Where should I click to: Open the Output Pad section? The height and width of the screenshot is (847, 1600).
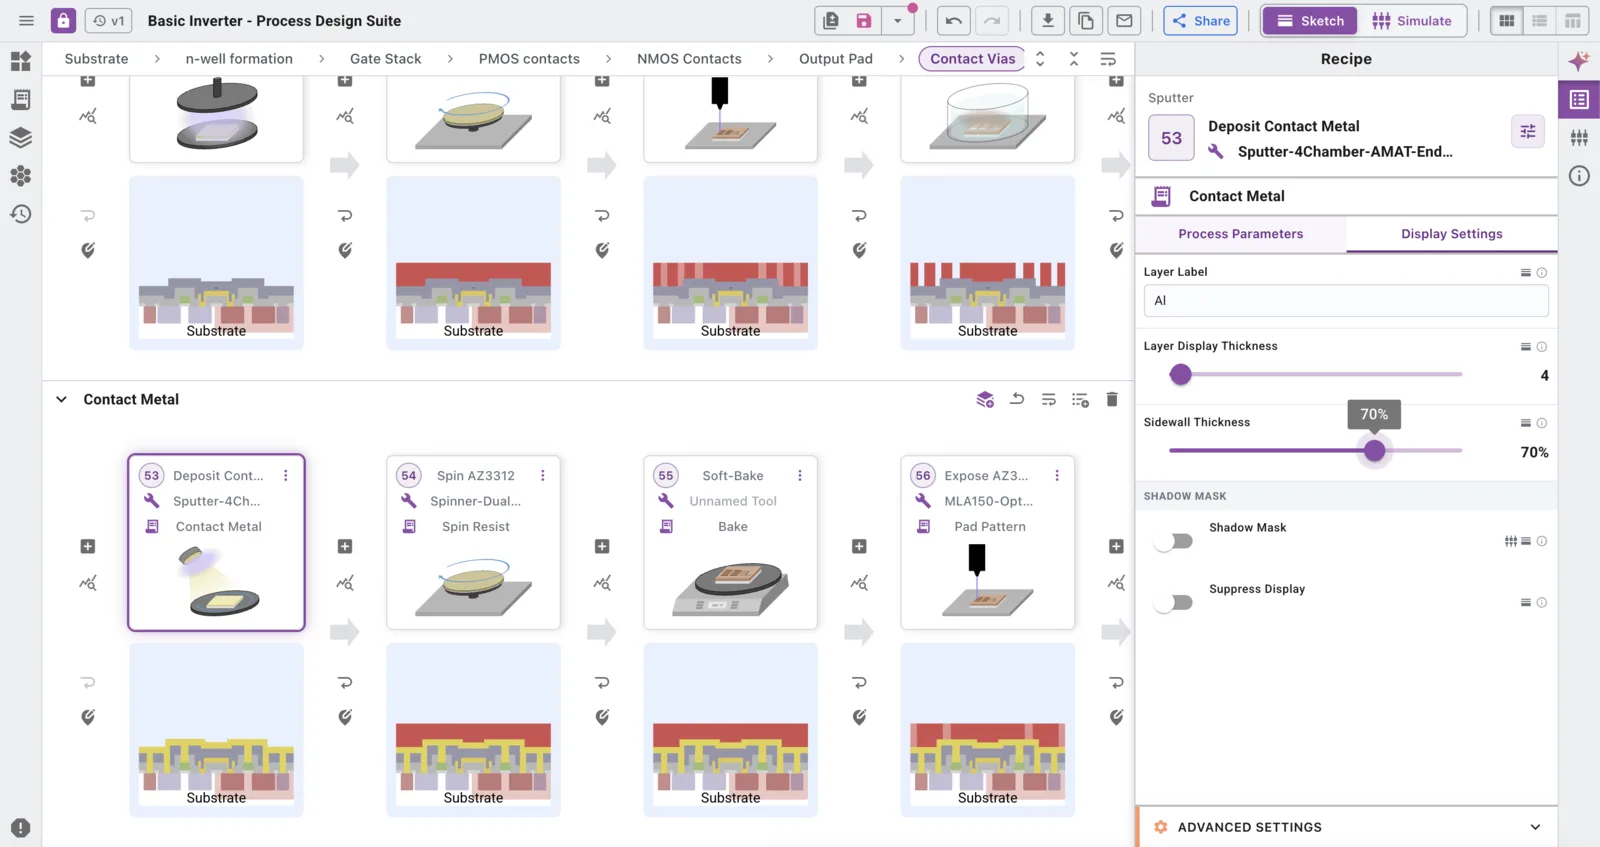836,59
